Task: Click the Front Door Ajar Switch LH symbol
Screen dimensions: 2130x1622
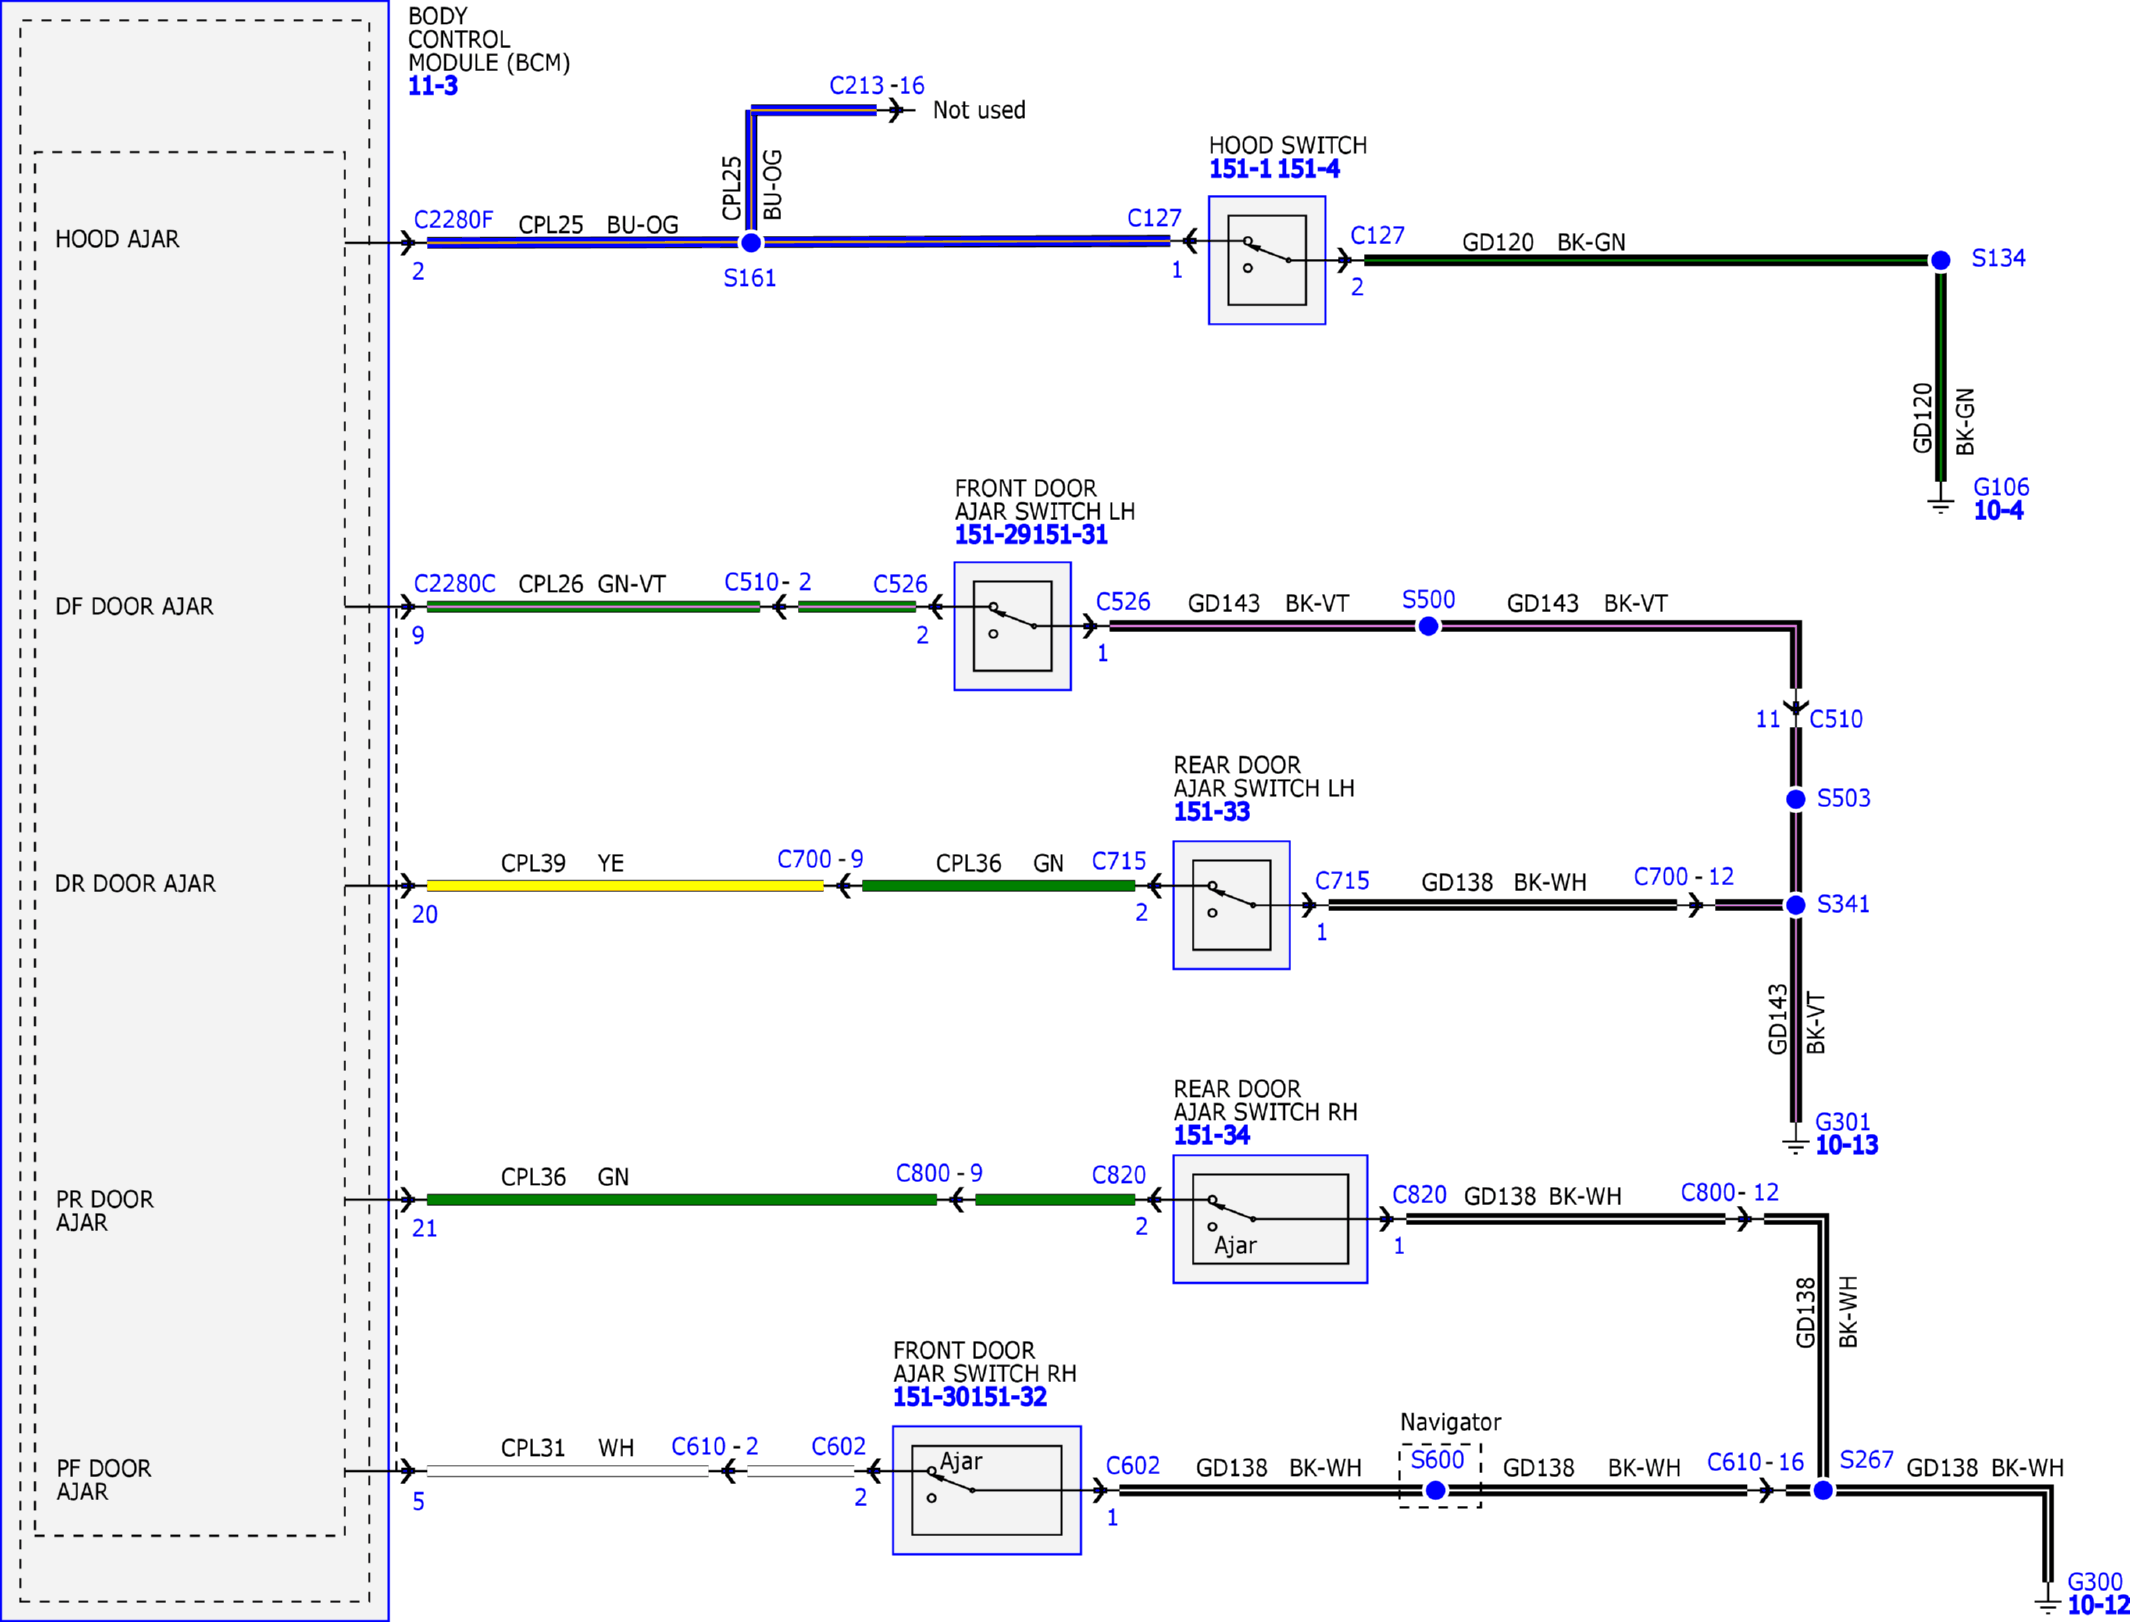Action: pyautogui.click(x=1012, y=626)
